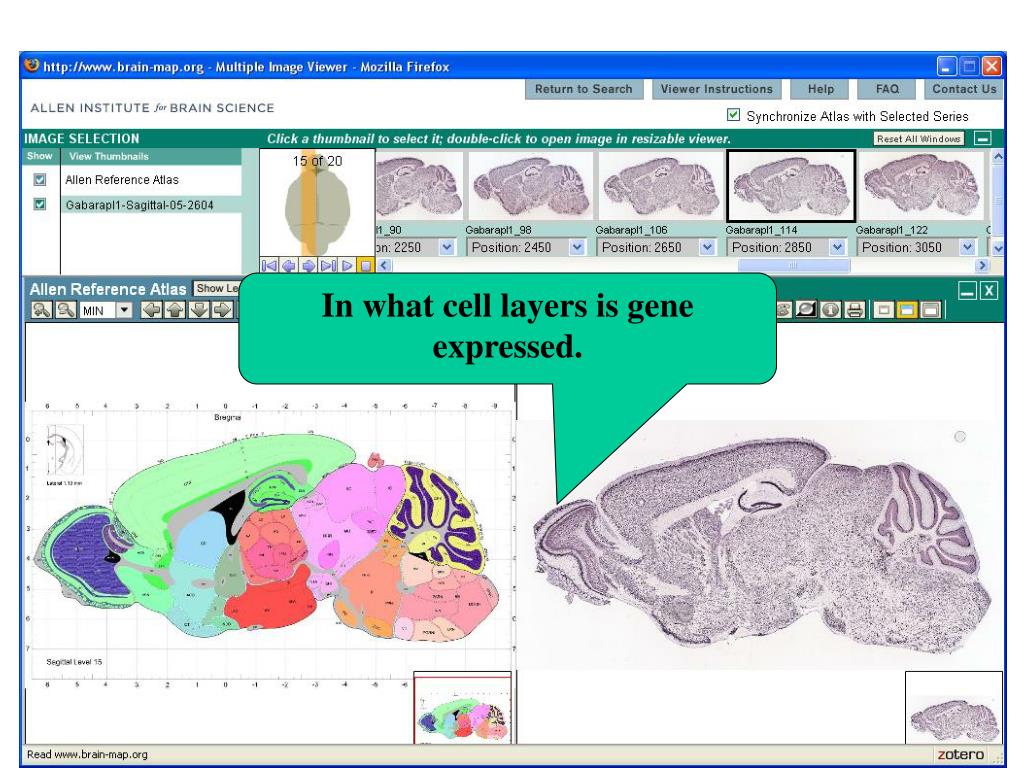Toggle the Gabarapl1-Sagittal-05-2604 checkbox
Image resolution: width=1024 pixels, height=768 pixels.
point(40,204)
